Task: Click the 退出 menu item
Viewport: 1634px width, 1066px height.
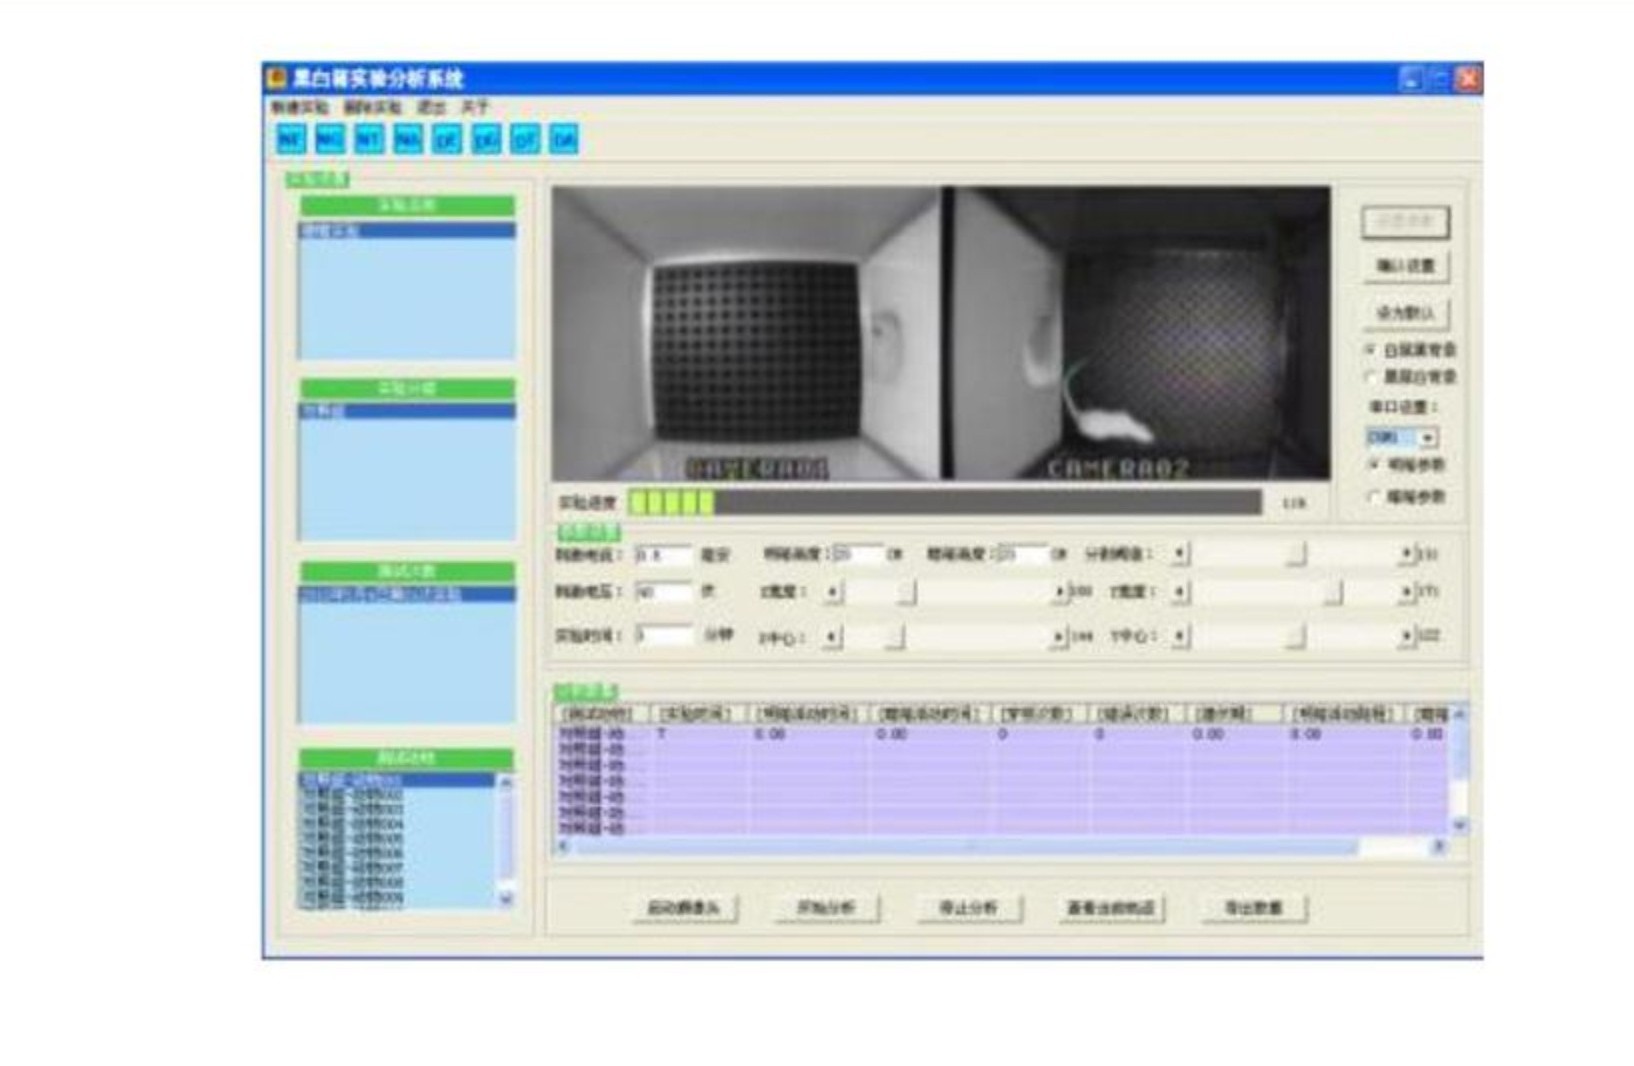Action: tap(431, 106)
